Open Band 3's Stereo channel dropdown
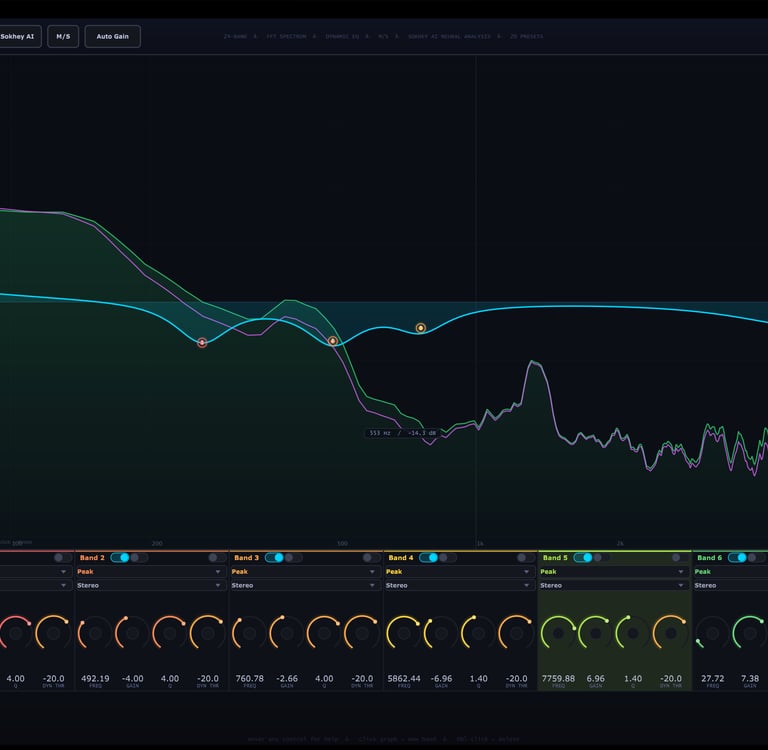768x750 pixels. pos(304,585)
